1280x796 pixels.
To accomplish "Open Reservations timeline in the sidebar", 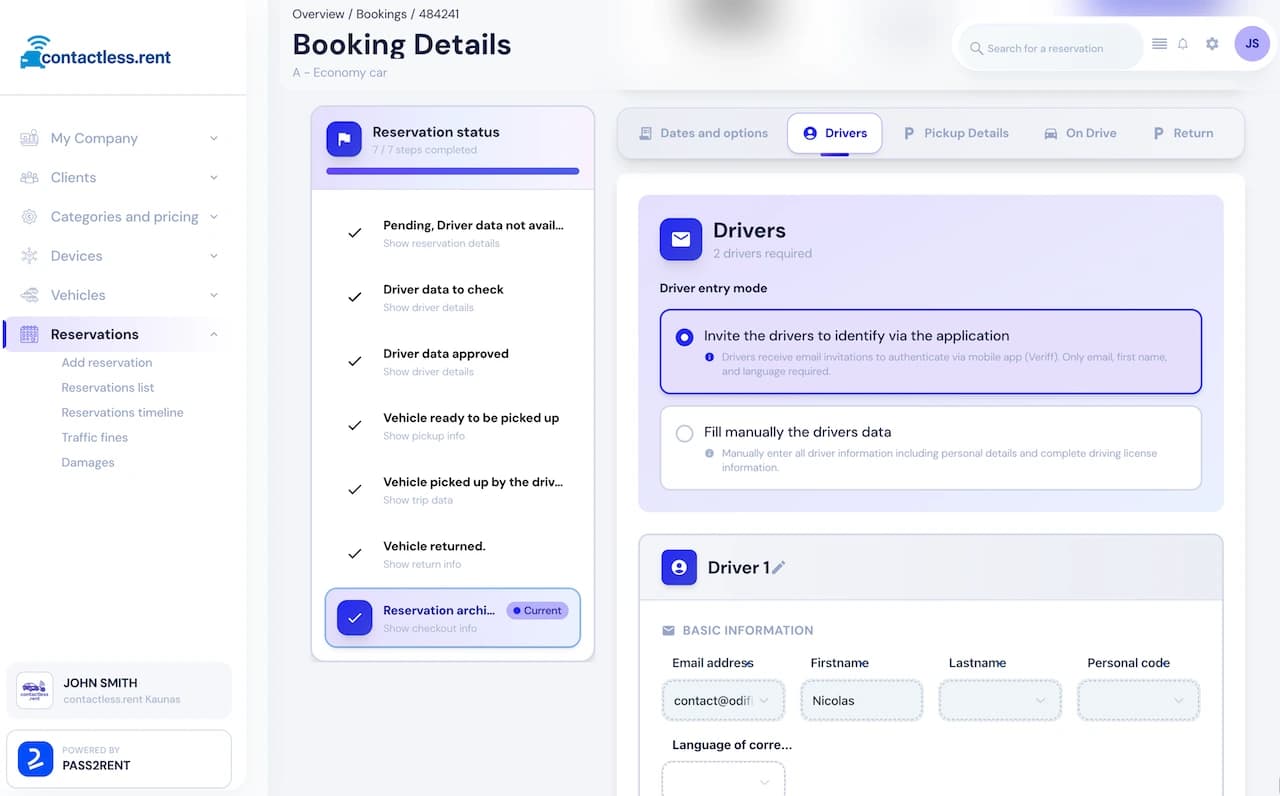I will [122, 412].
